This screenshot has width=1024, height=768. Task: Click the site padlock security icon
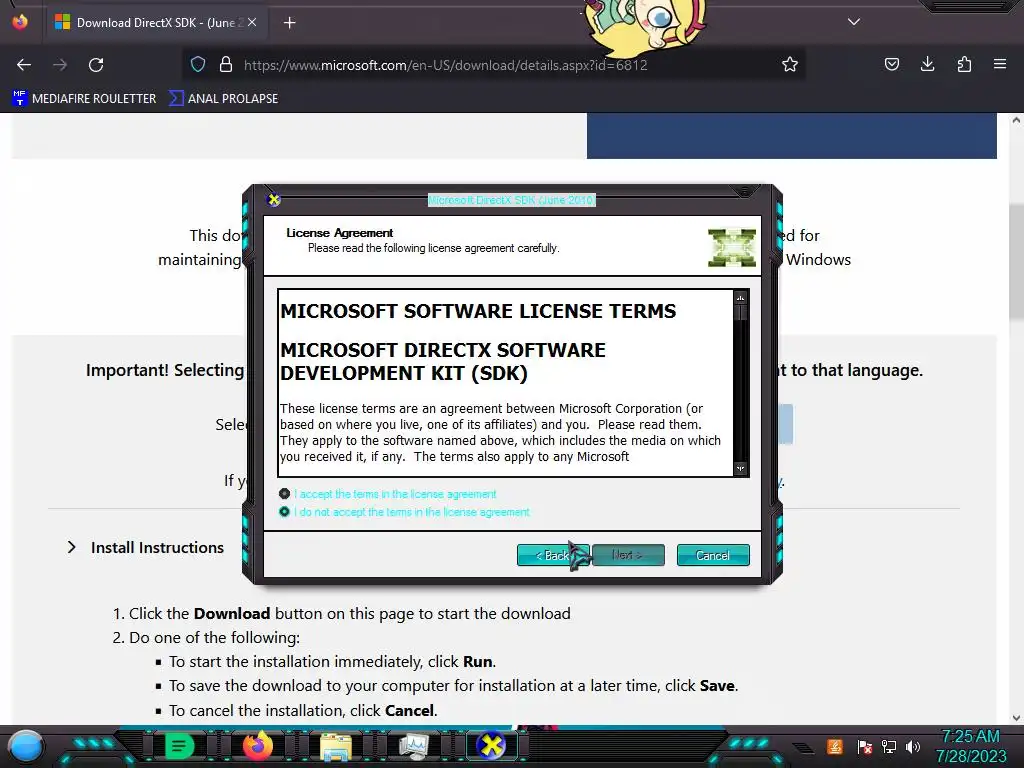(x=226, y=65)
